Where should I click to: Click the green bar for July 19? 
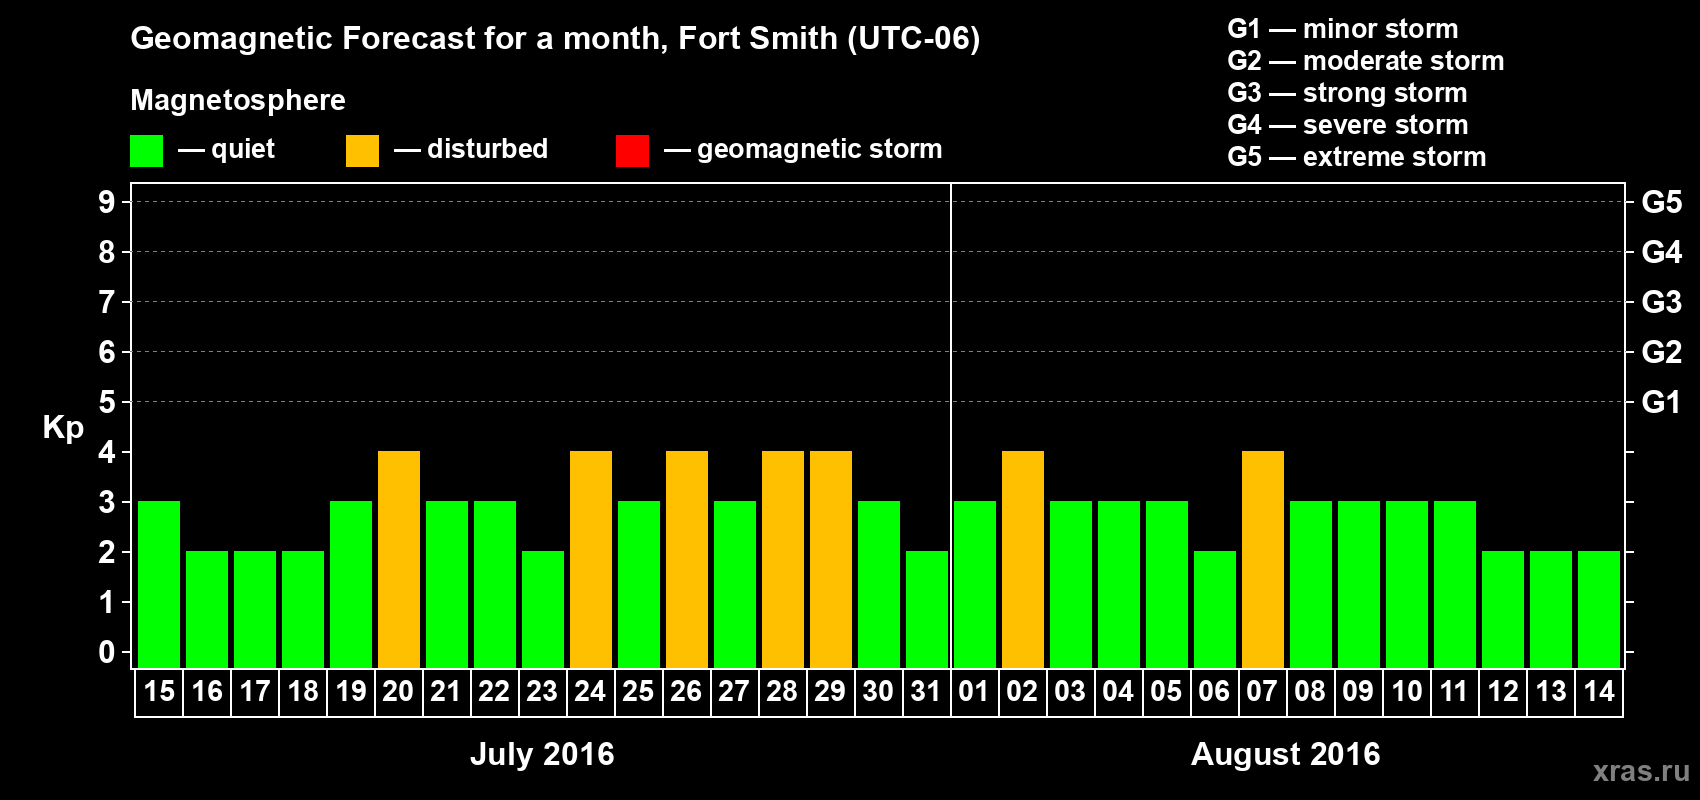click(351, 584)
